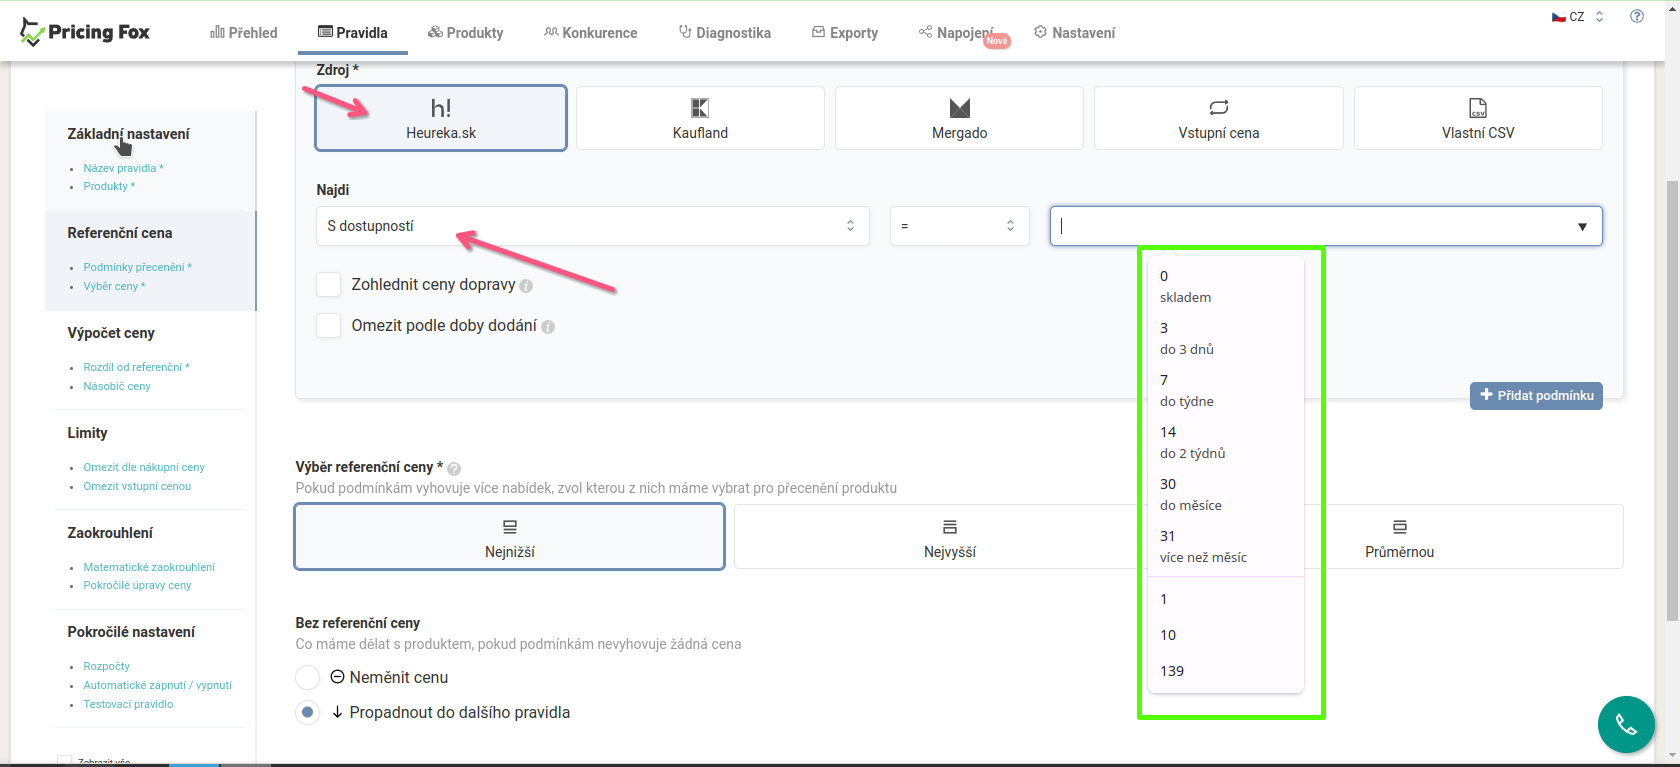The image size is (1680, 767).
Task: Go to Základní nastavení section
Action: coord(128,134)
